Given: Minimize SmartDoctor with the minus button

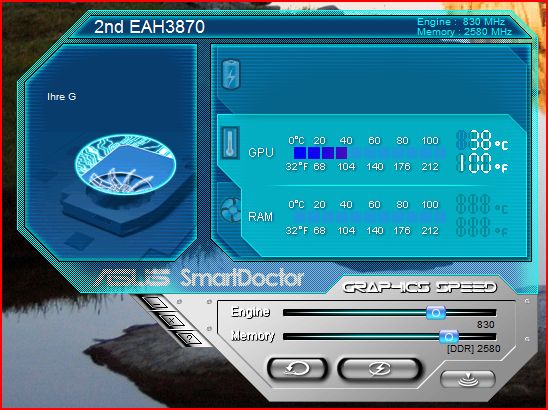Looking at the screenshot, I should click(156, 303).
